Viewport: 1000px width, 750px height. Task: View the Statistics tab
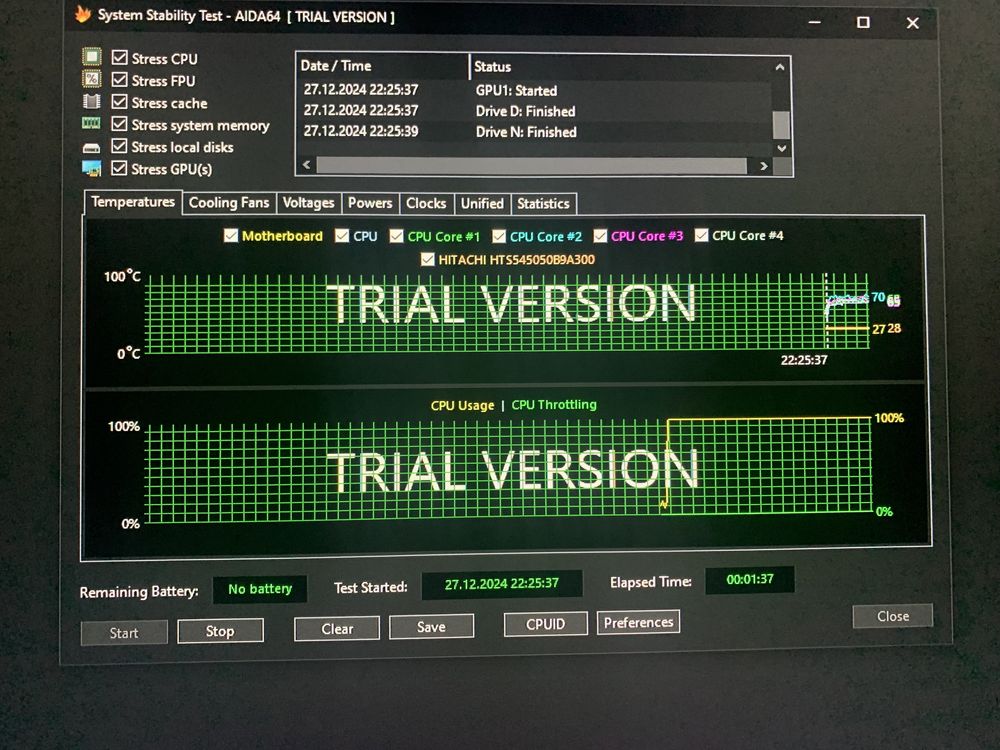[543, 203]
